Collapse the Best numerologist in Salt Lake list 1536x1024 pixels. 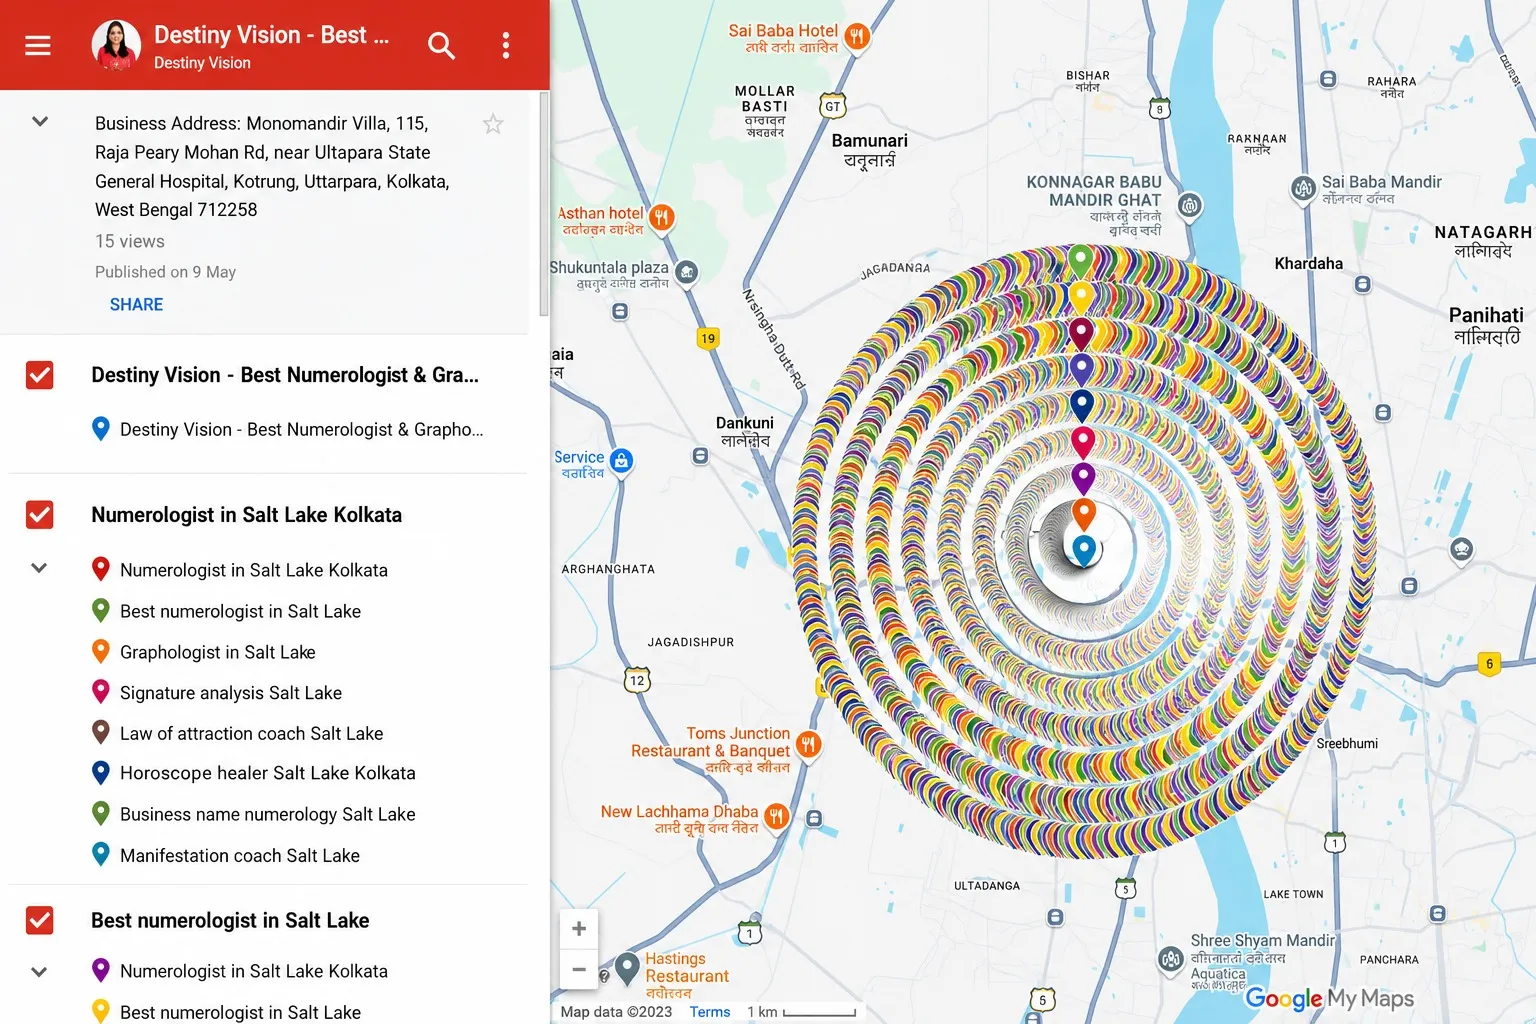(x=39, y=971)
